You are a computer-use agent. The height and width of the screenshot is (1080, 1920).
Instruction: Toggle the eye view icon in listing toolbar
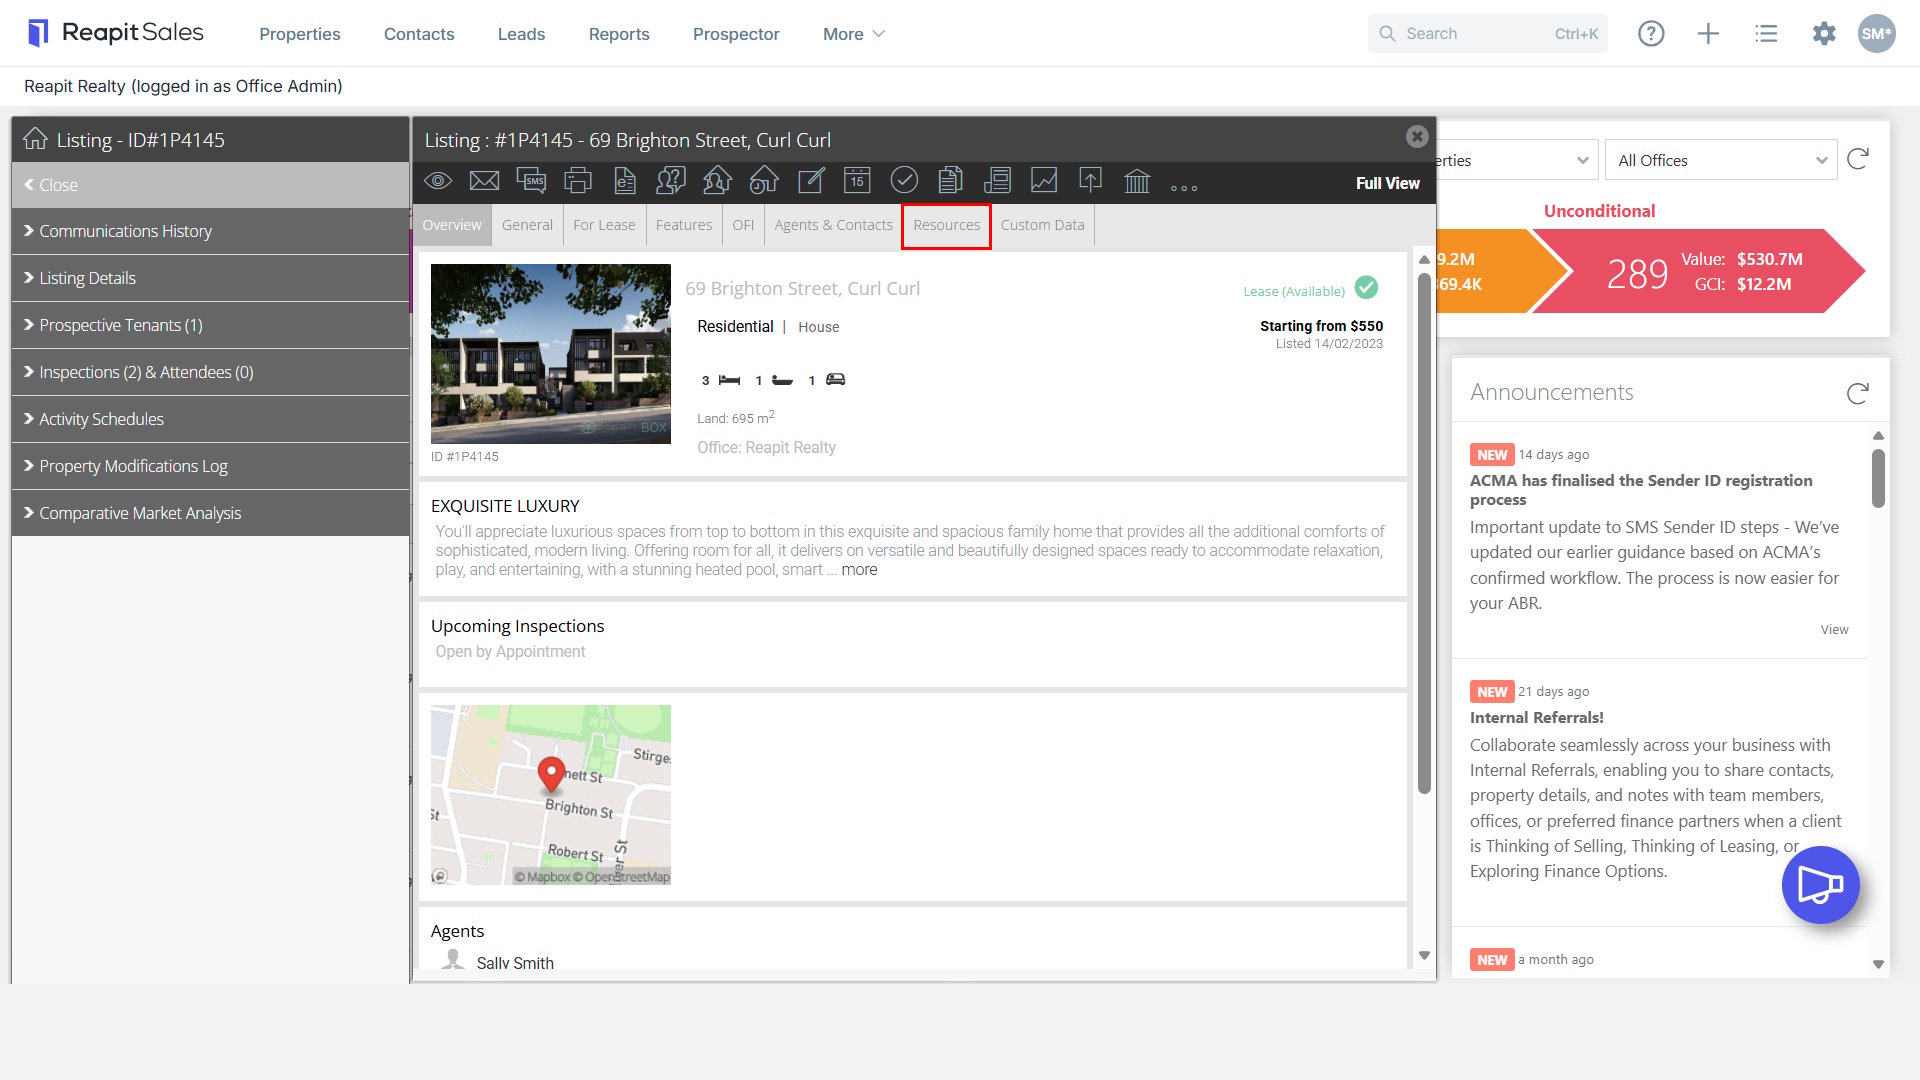(x=438, y=181)
